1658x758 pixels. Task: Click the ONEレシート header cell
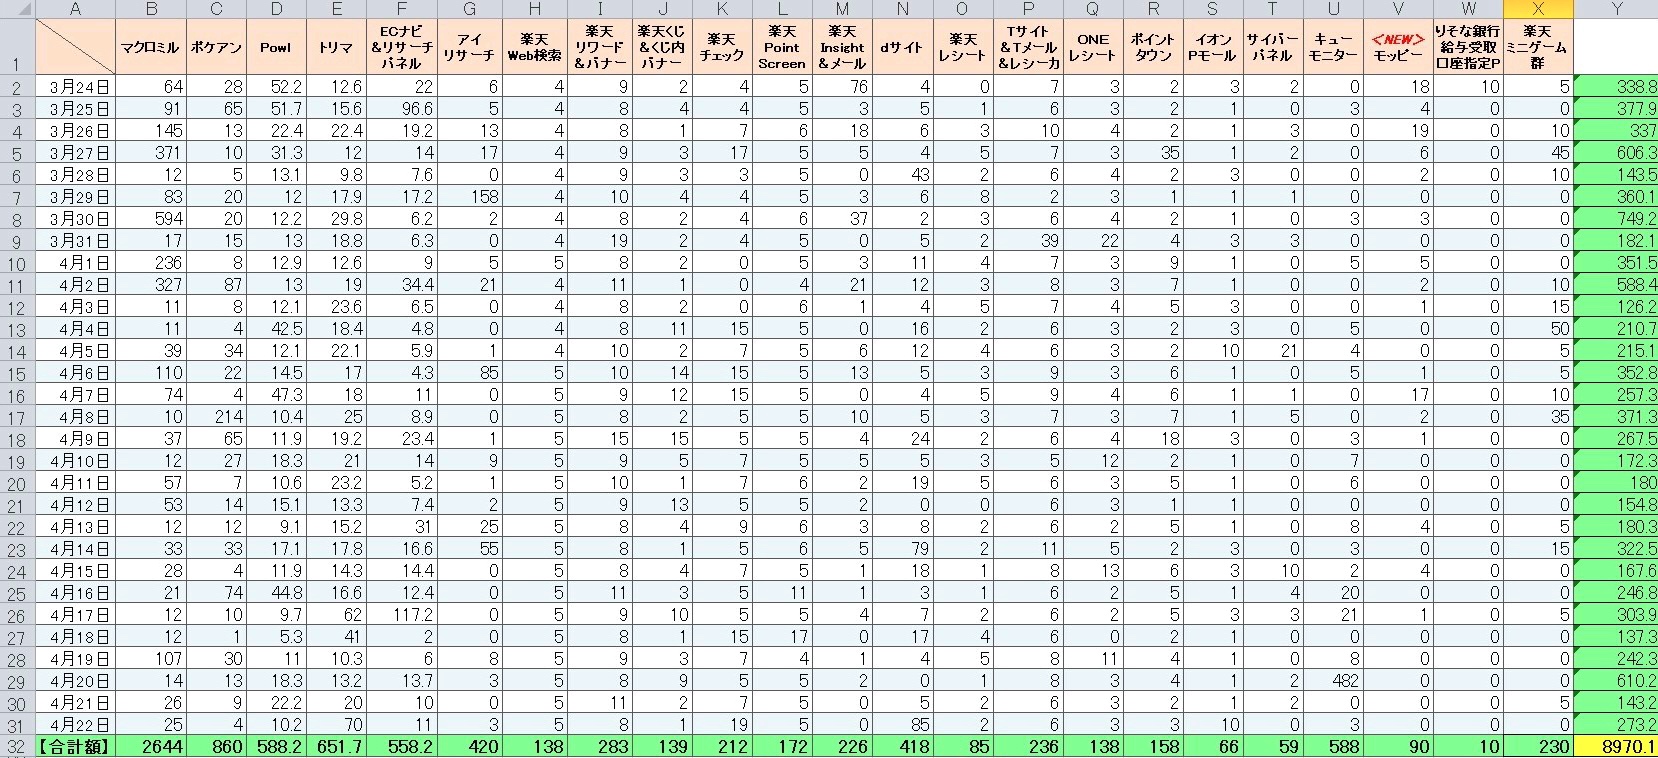coord(1092,47)
